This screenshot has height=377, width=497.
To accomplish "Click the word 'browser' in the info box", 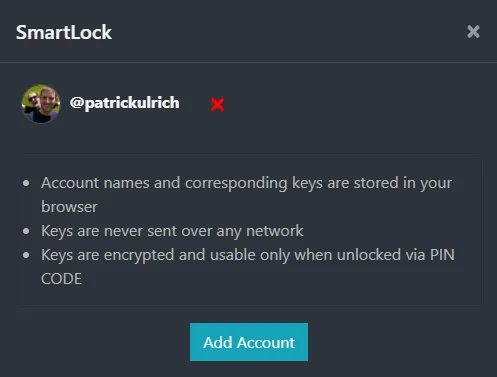I will (69, 207).
